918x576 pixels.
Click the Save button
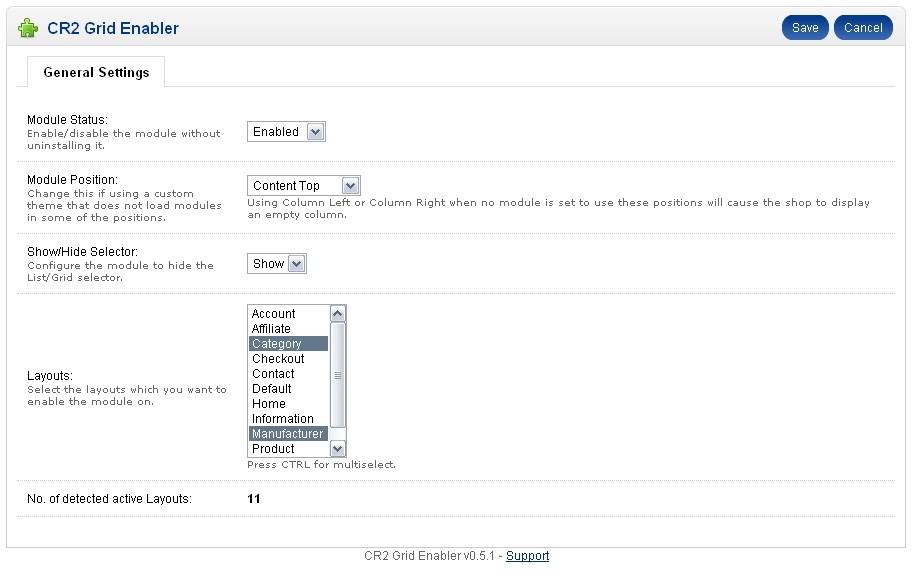(x=805, y=28)
